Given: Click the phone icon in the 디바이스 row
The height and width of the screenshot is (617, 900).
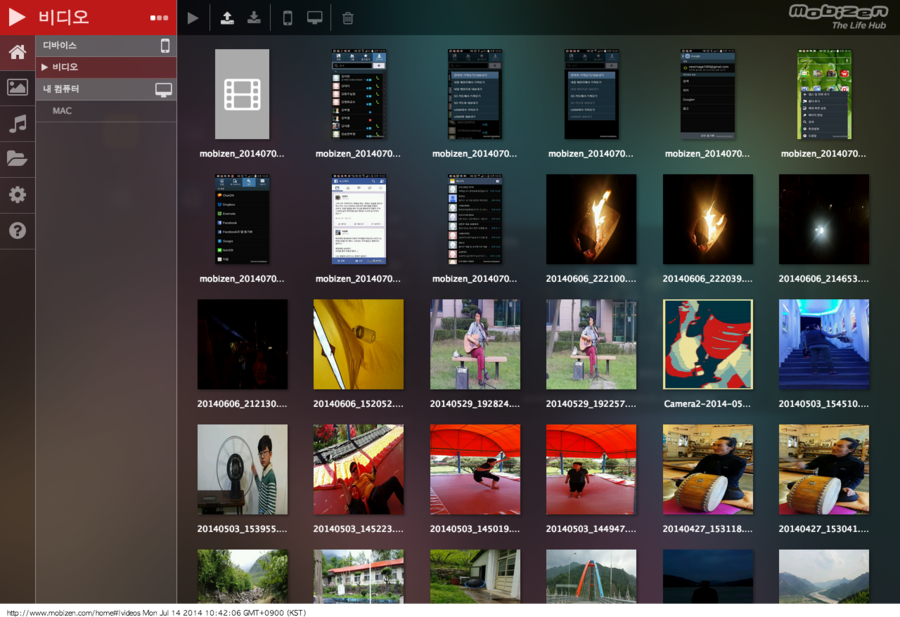Looking at the screenshot, I should [x=165, y=45].
